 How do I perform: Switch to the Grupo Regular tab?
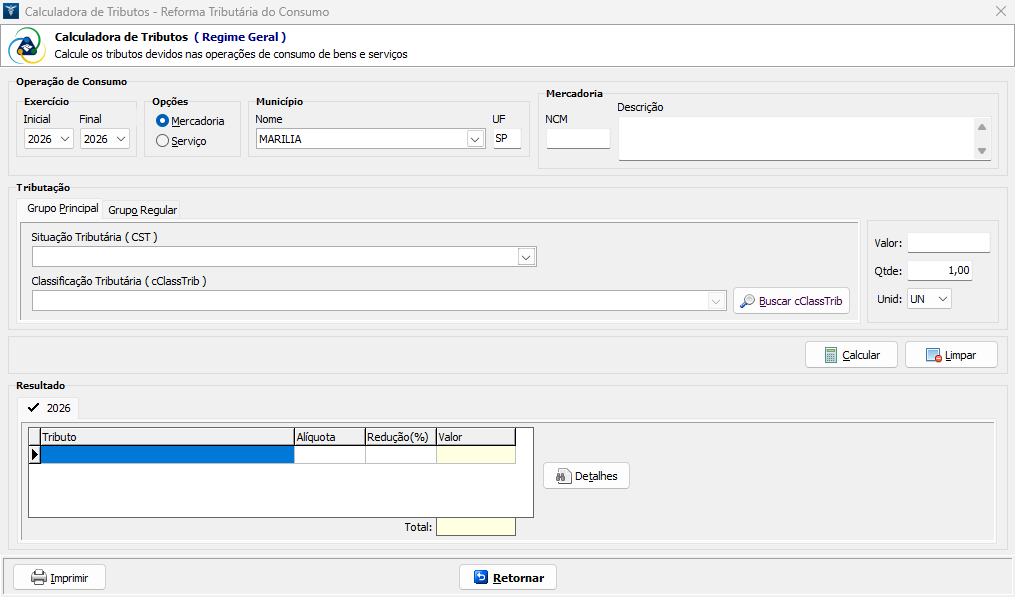coord(143,210)
